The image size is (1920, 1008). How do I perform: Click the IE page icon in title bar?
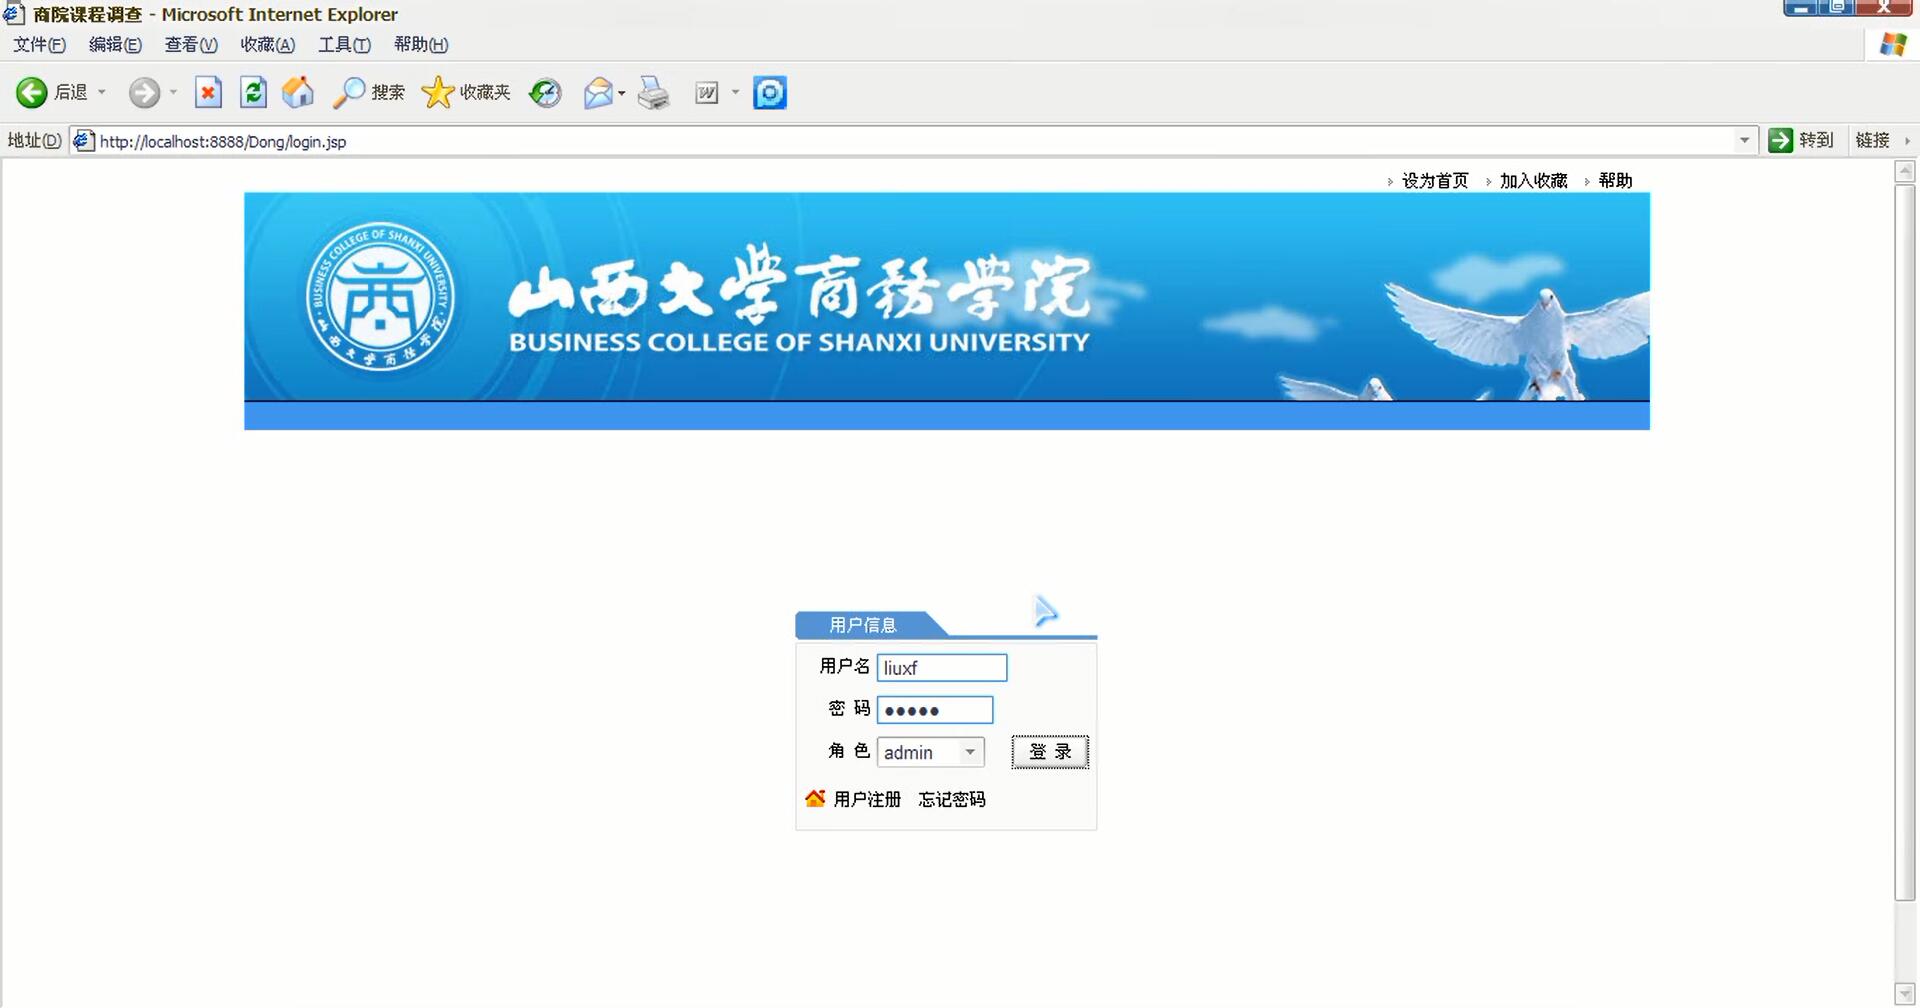pyautogui.click(x=14, y=14)
